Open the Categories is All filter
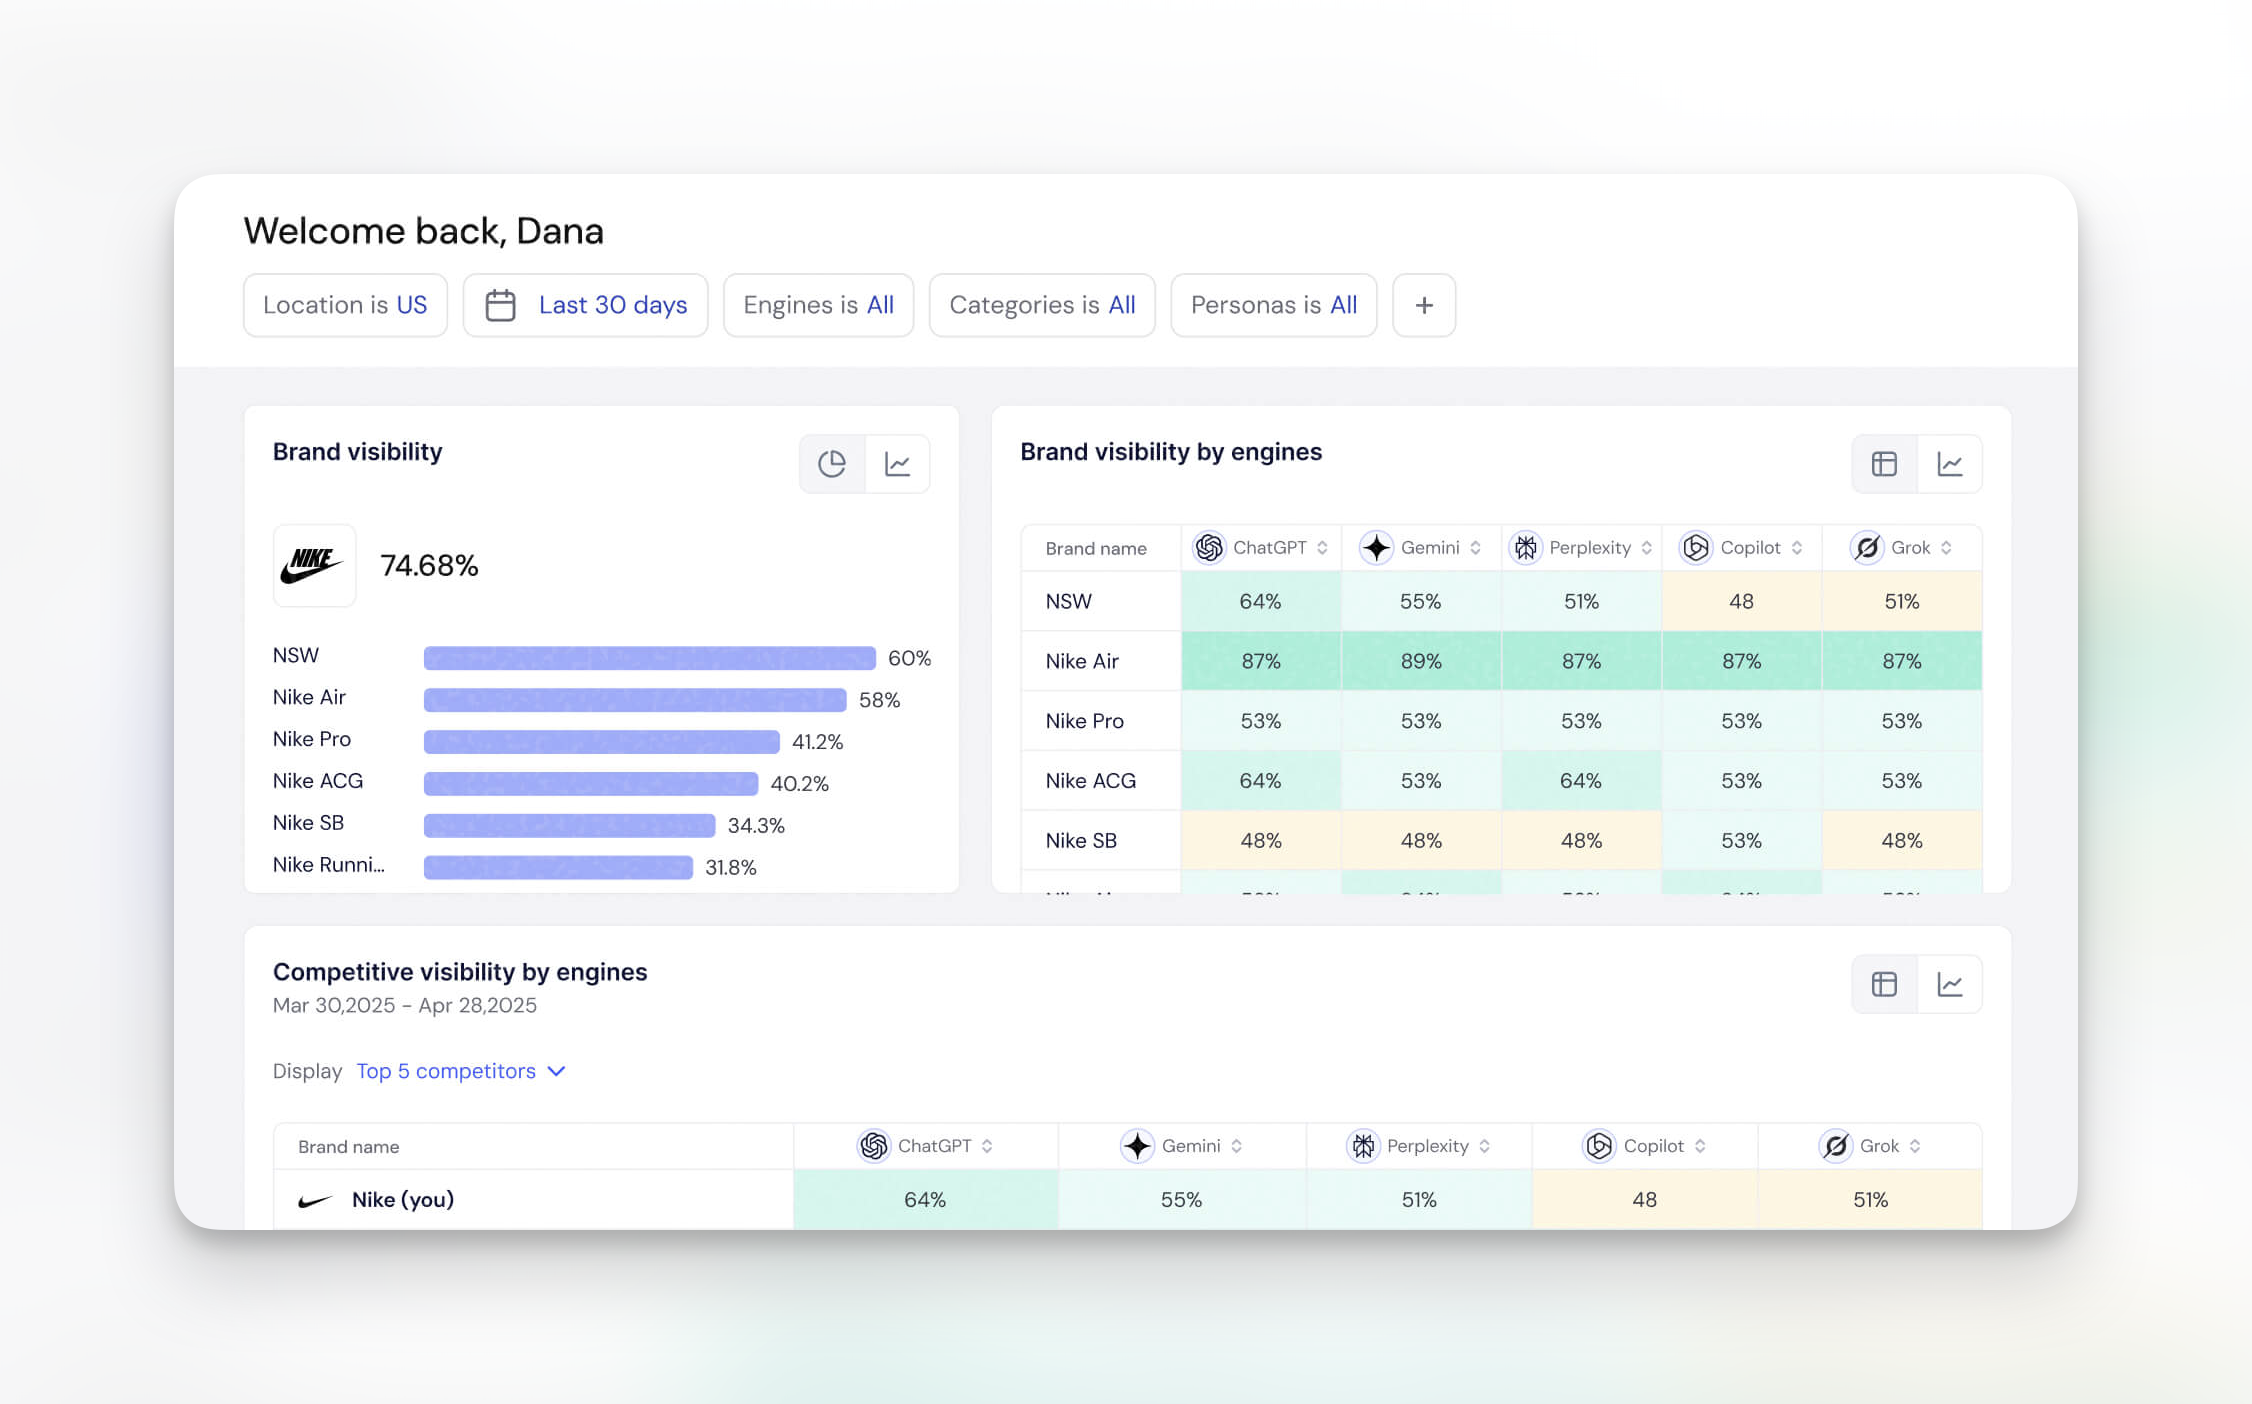 [x=1042, y=305]
